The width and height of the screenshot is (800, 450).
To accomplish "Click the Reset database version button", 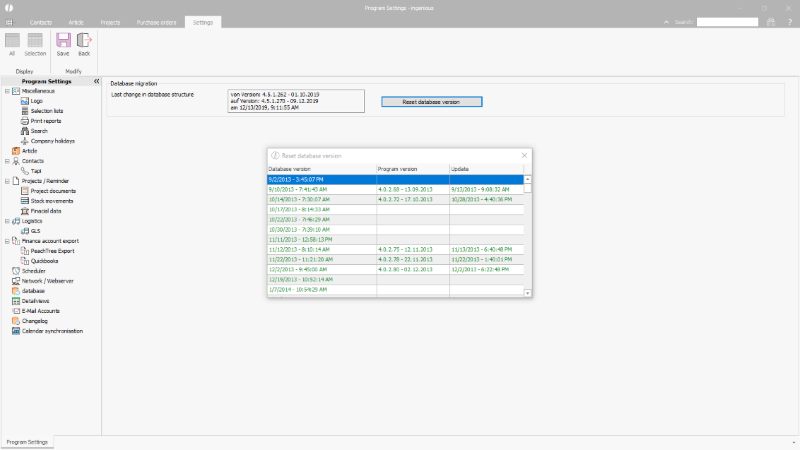I will pos(431,102).
